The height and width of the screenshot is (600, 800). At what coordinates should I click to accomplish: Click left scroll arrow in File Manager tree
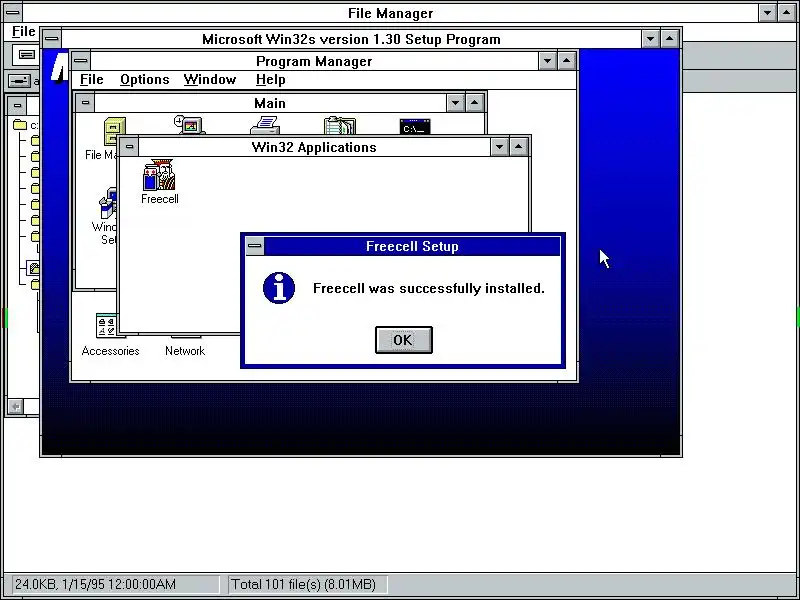coord(16,407)
